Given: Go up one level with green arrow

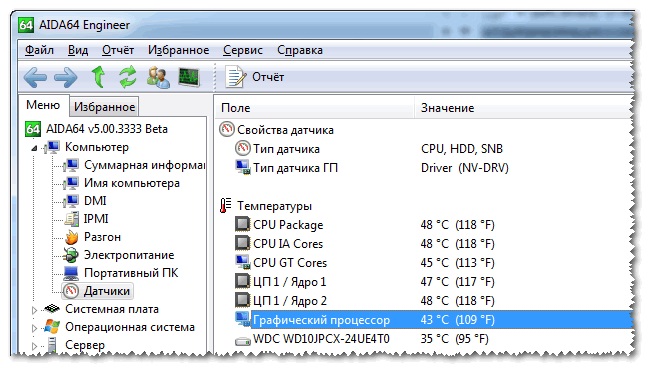Looking at the screenshot, I should 98,77.
